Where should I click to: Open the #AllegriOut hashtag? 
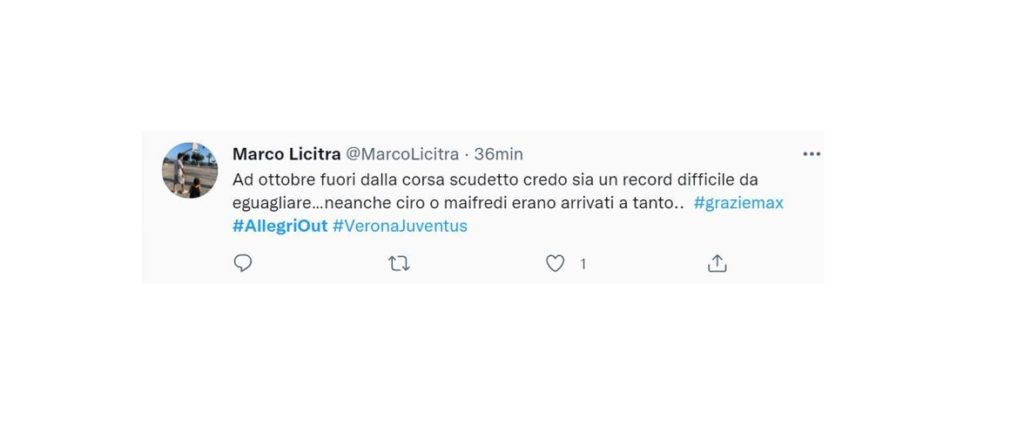[280, 226]
